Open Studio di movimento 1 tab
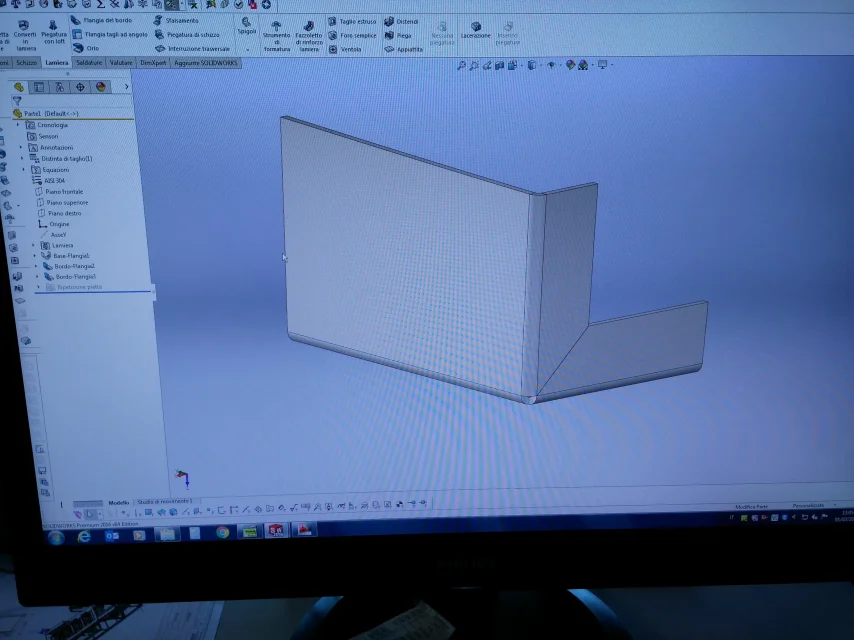 164,501
